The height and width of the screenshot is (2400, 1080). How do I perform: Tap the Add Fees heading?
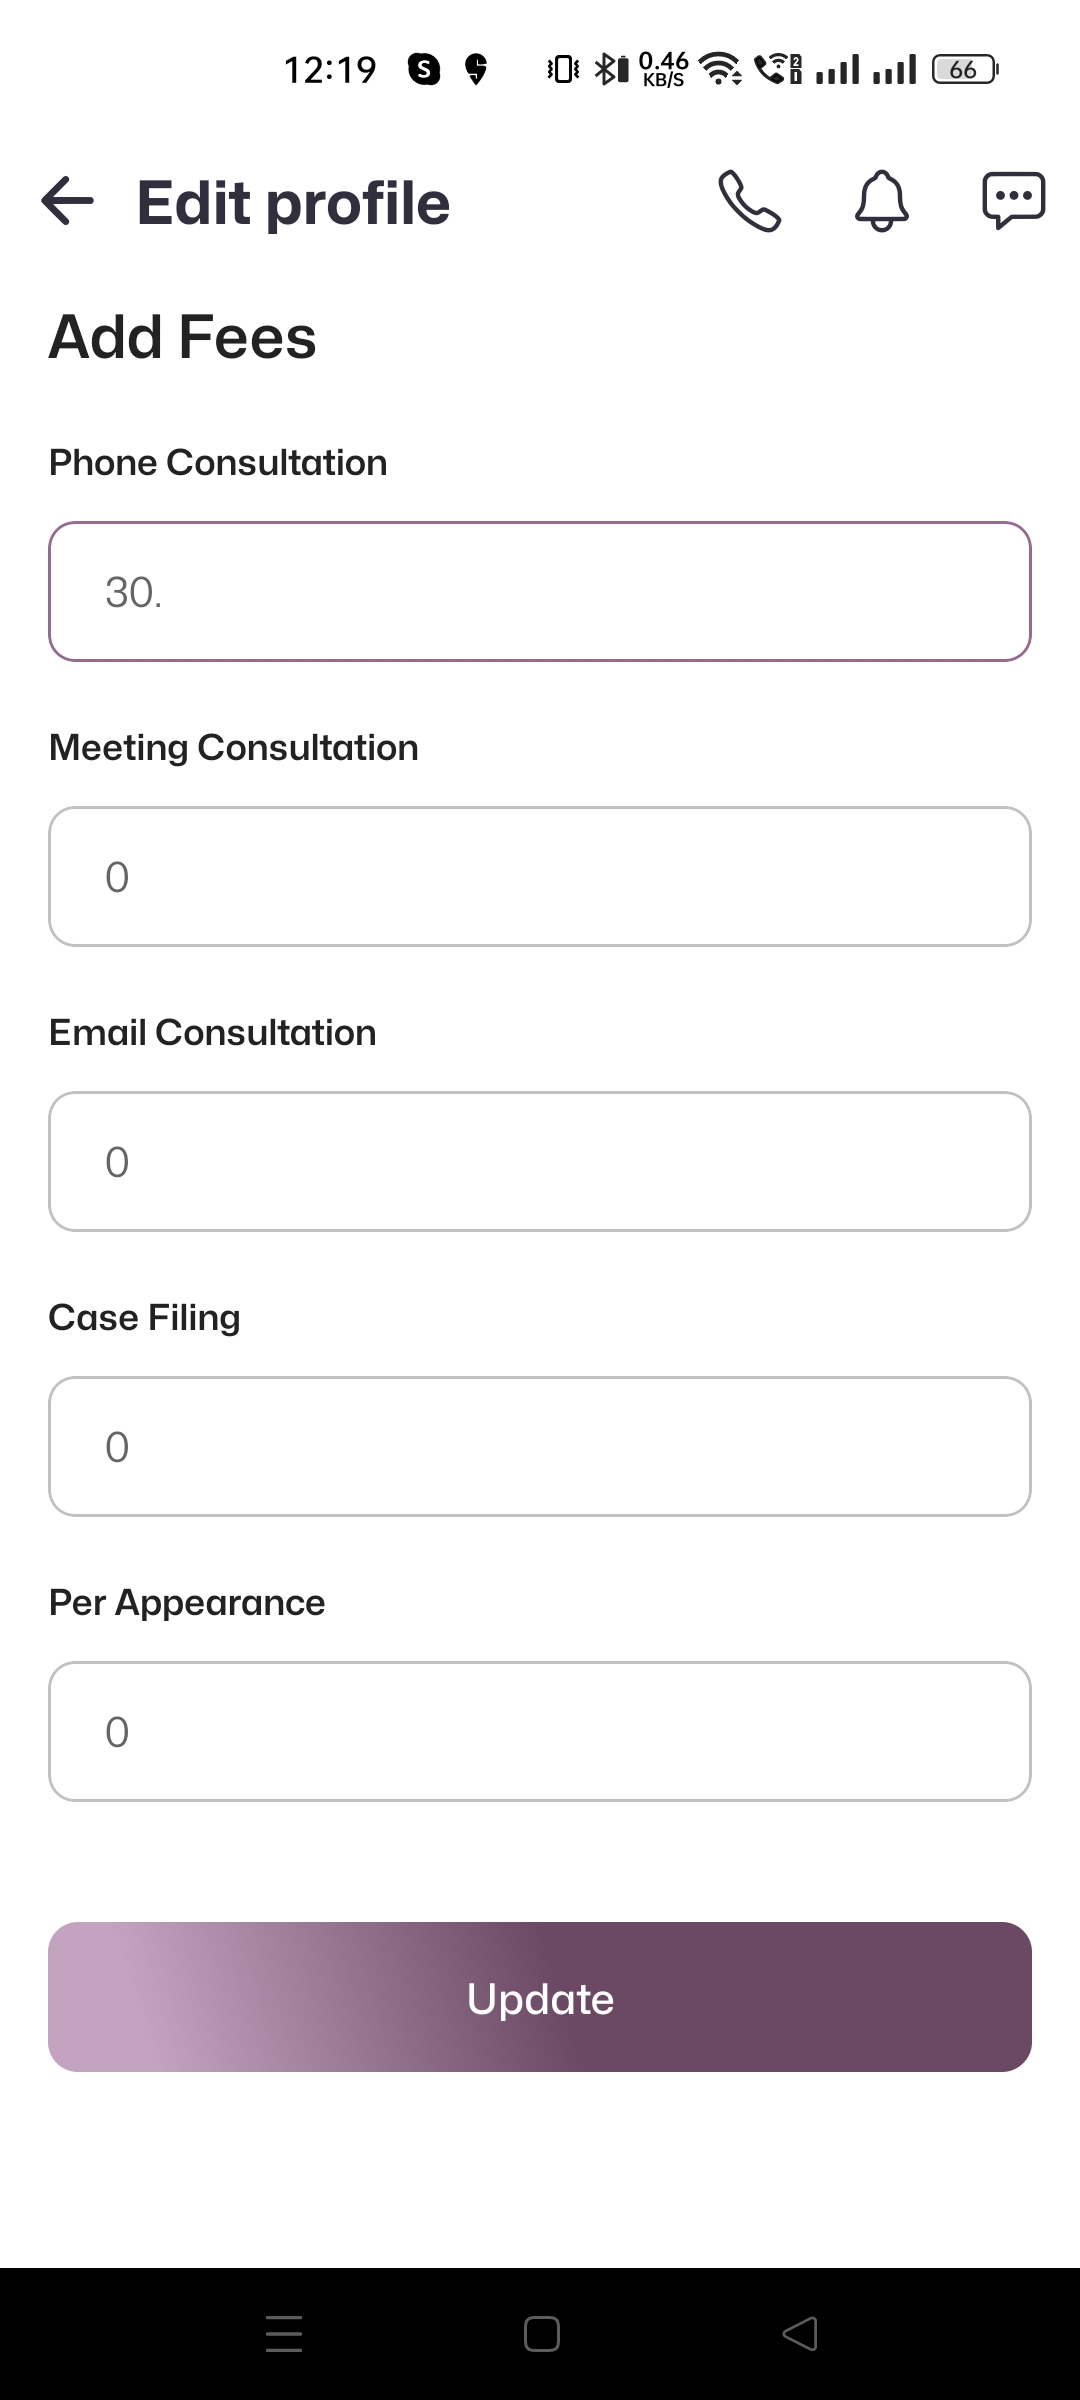(183, 337)
